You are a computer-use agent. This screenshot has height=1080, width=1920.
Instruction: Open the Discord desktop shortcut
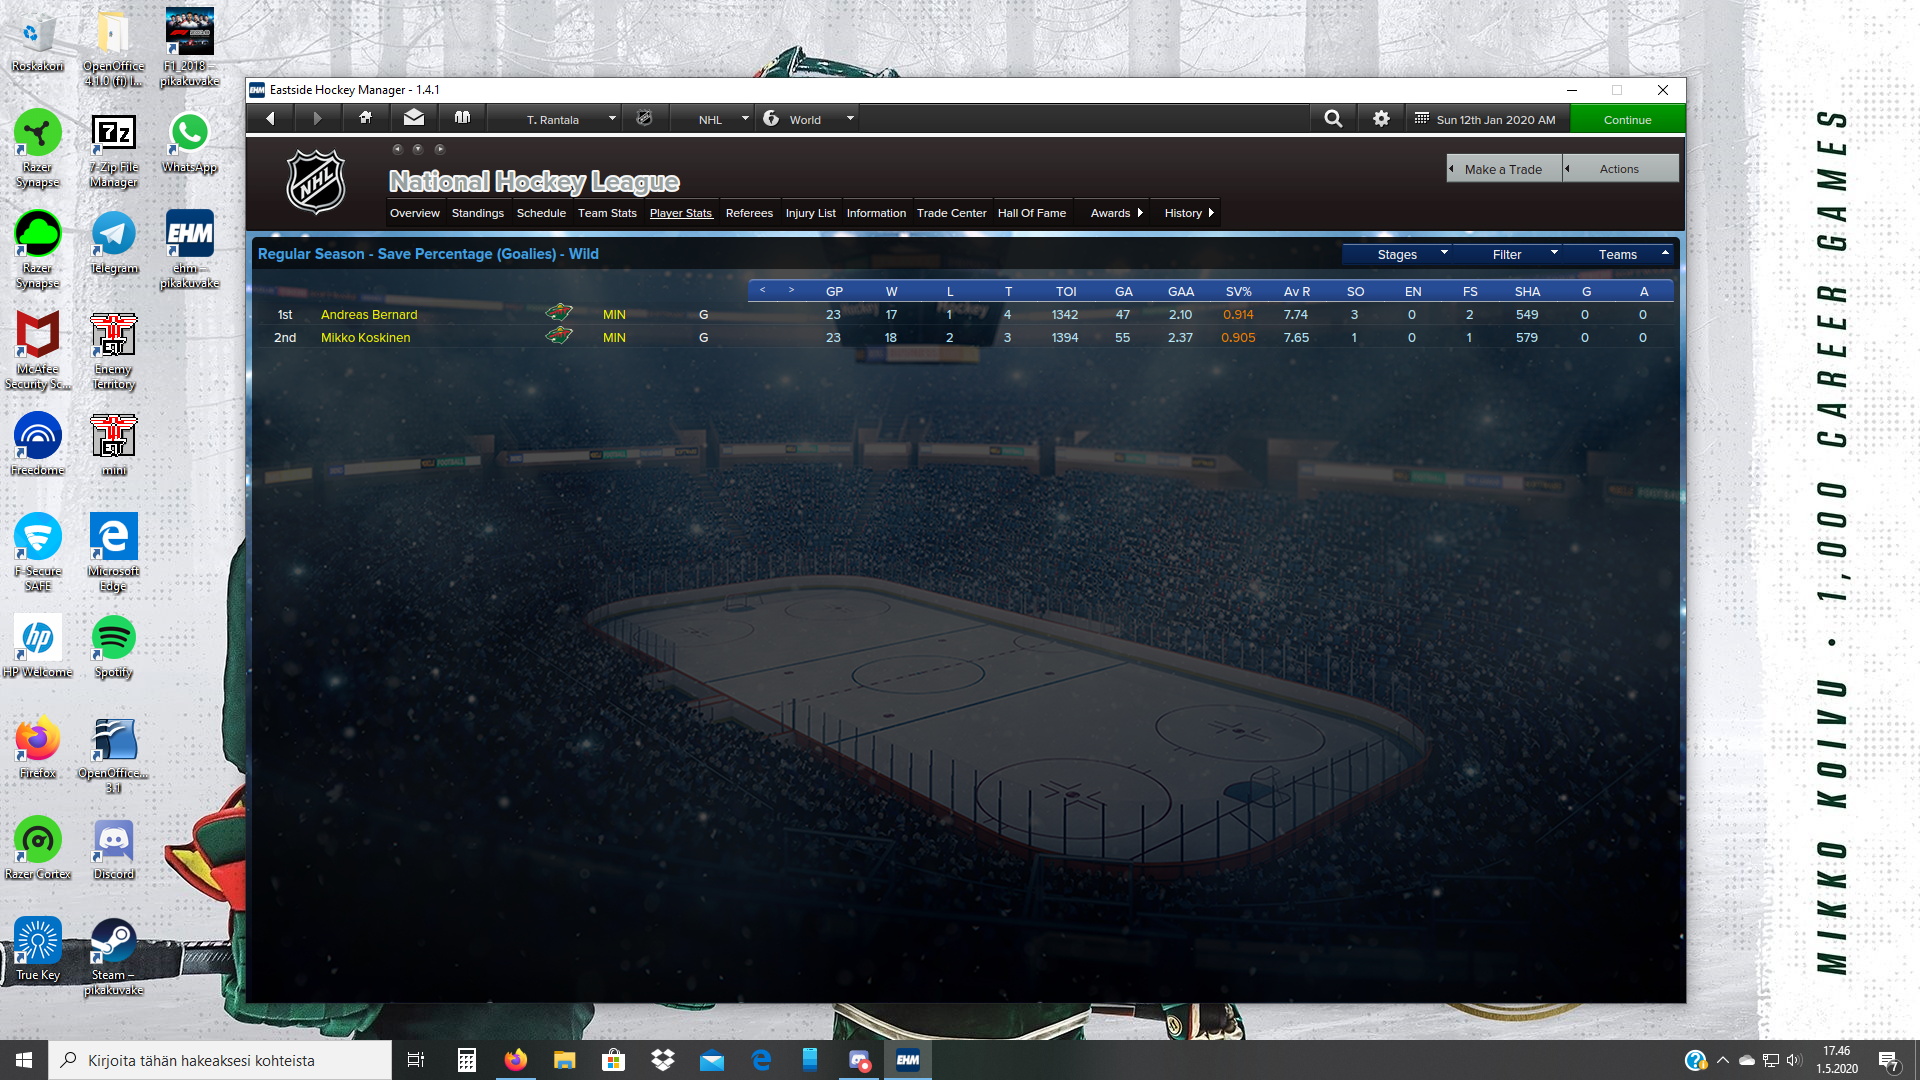(x=114, y=848)
